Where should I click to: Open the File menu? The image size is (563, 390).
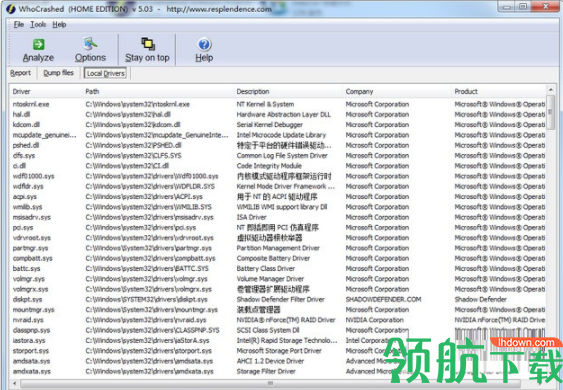(19, 24)
